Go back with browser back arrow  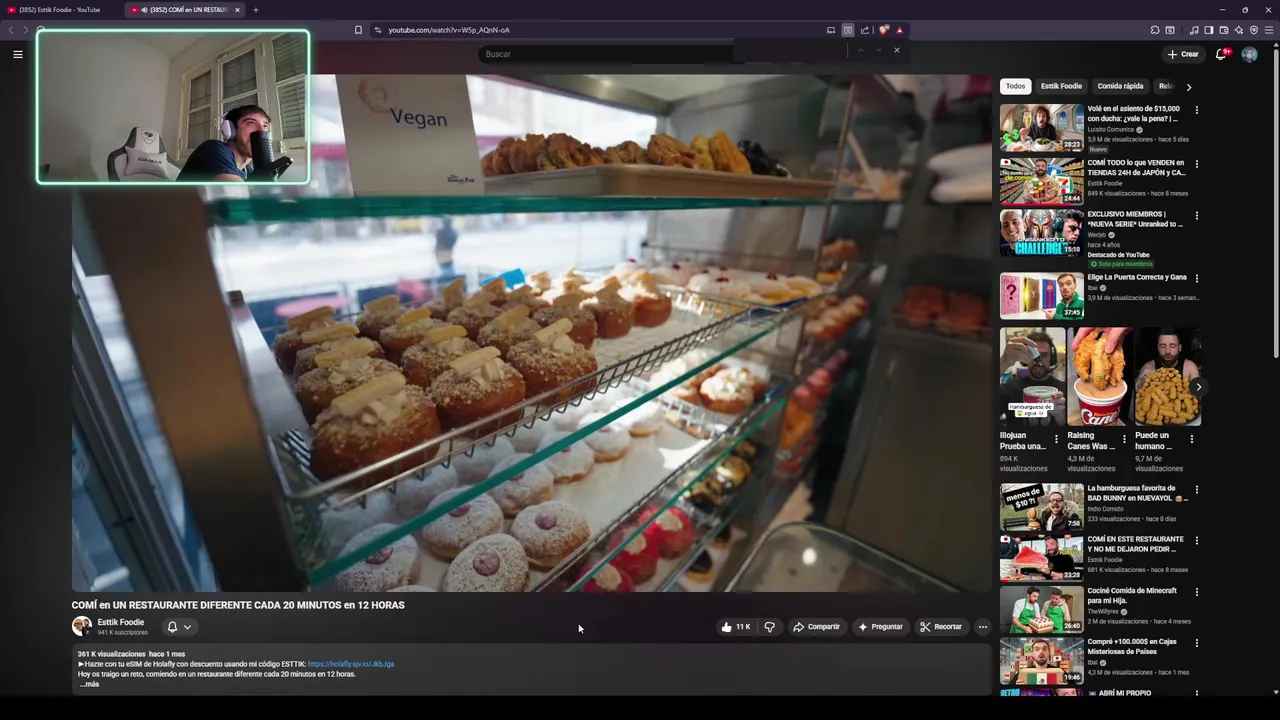[x=11, y=30]
